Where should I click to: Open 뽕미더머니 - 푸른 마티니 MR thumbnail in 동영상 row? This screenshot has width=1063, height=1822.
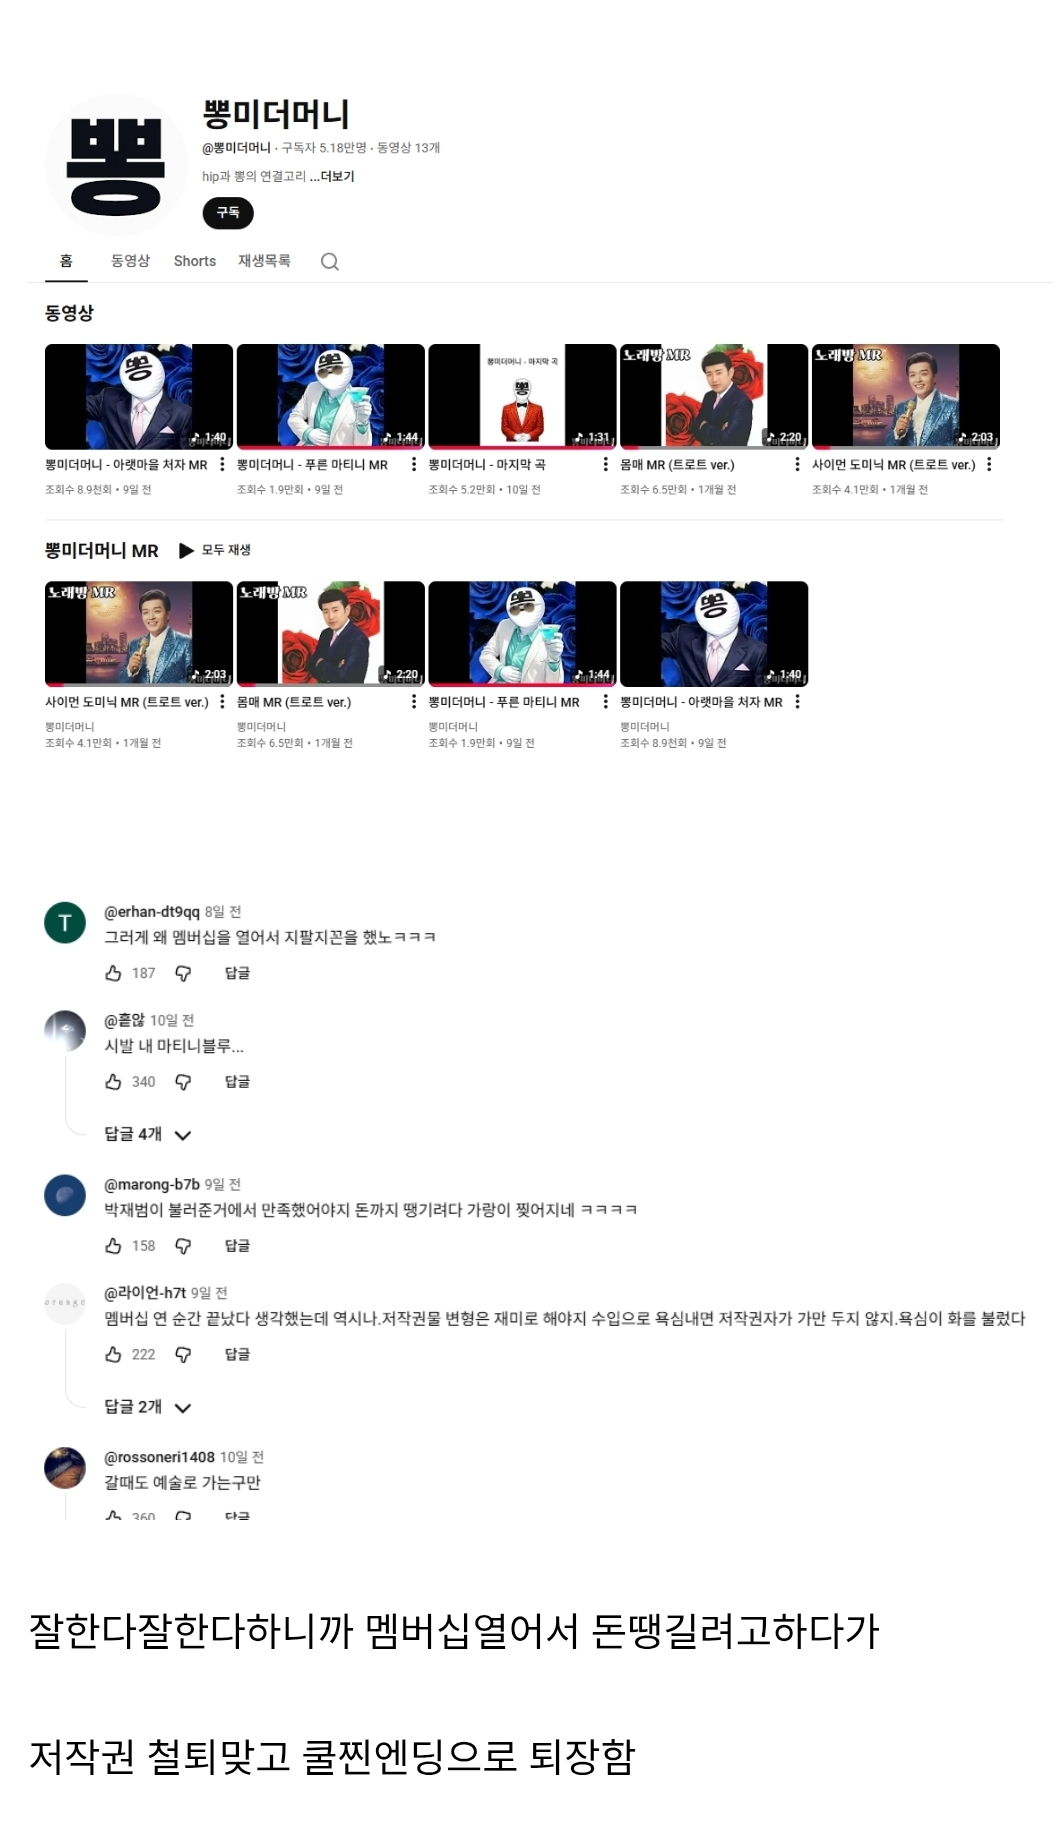pyautogui.click(x=330, y=397)
